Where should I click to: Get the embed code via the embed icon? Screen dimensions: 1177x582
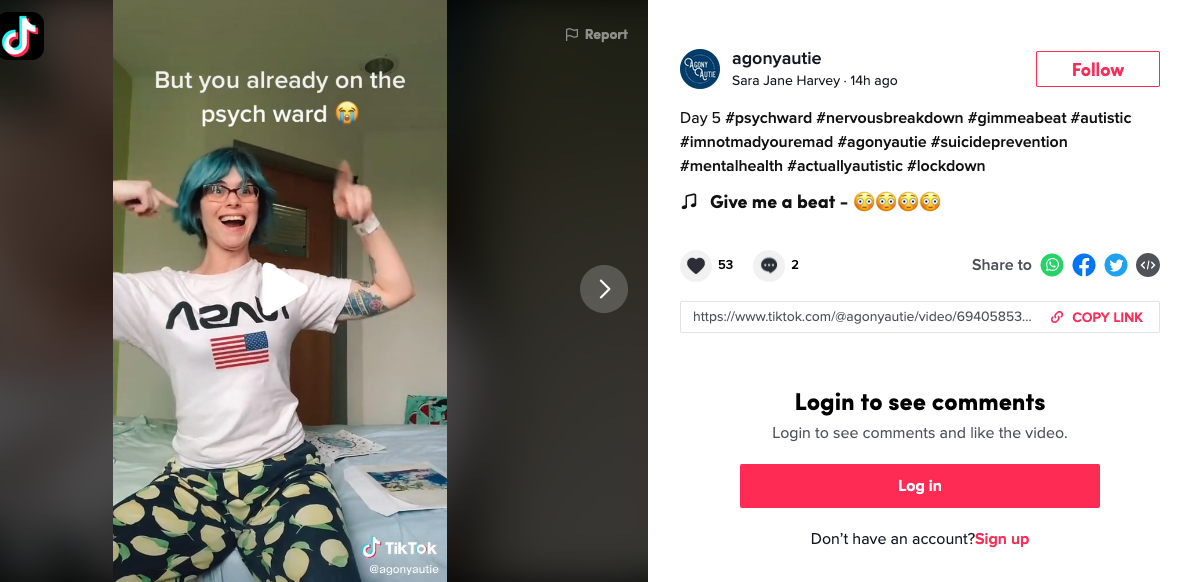tap(1148, 265)
